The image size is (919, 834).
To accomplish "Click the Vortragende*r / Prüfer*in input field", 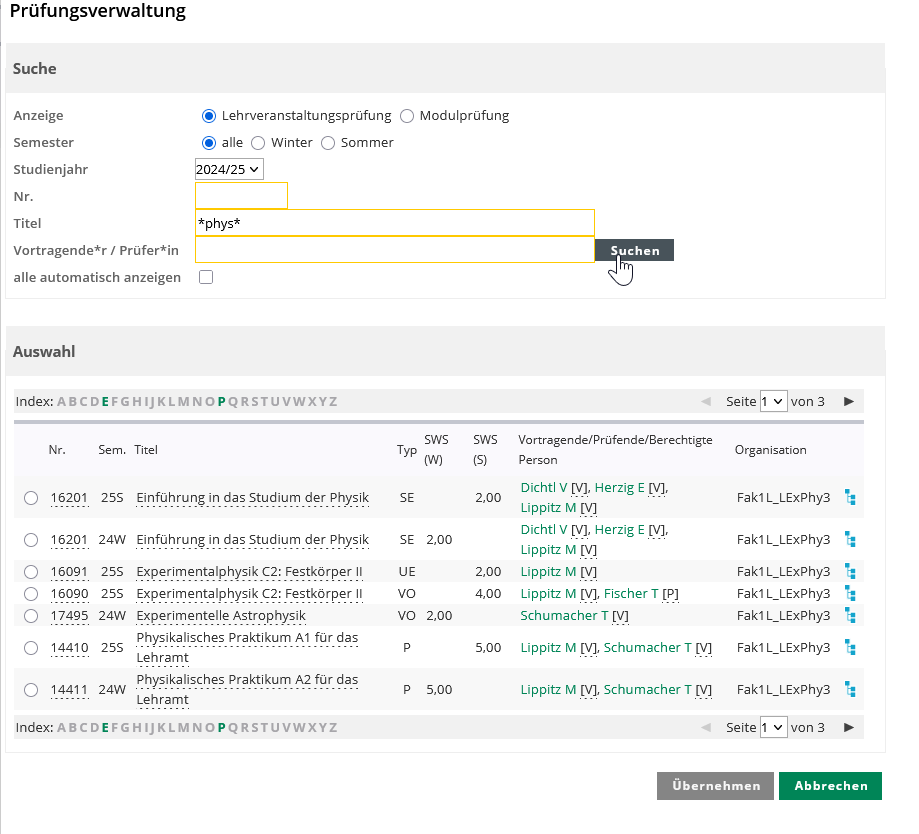I will [394, 250].
